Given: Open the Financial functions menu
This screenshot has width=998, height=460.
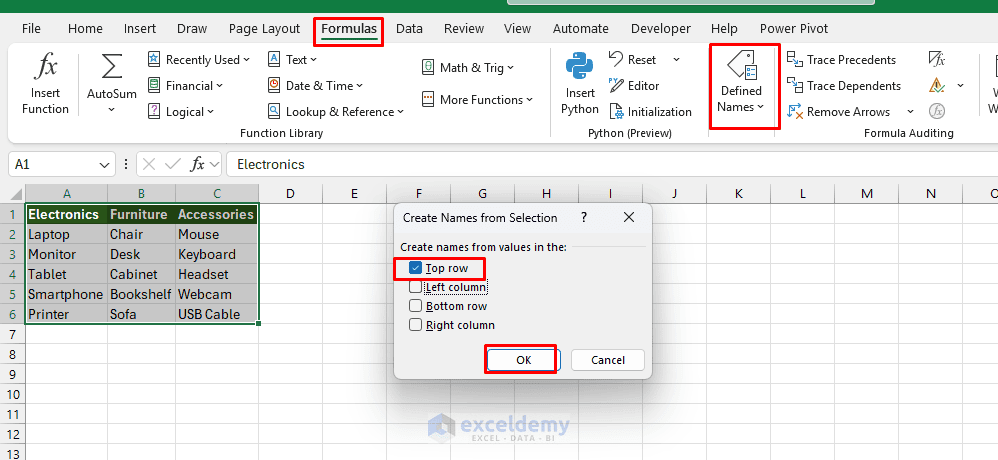Looking at the screenshot, I should click(x=185, y=86).
